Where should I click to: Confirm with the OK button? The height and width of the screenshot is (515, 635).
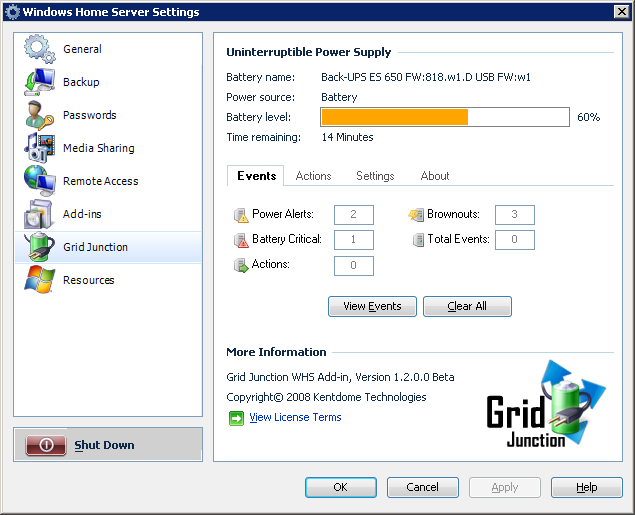pos(341,487)
